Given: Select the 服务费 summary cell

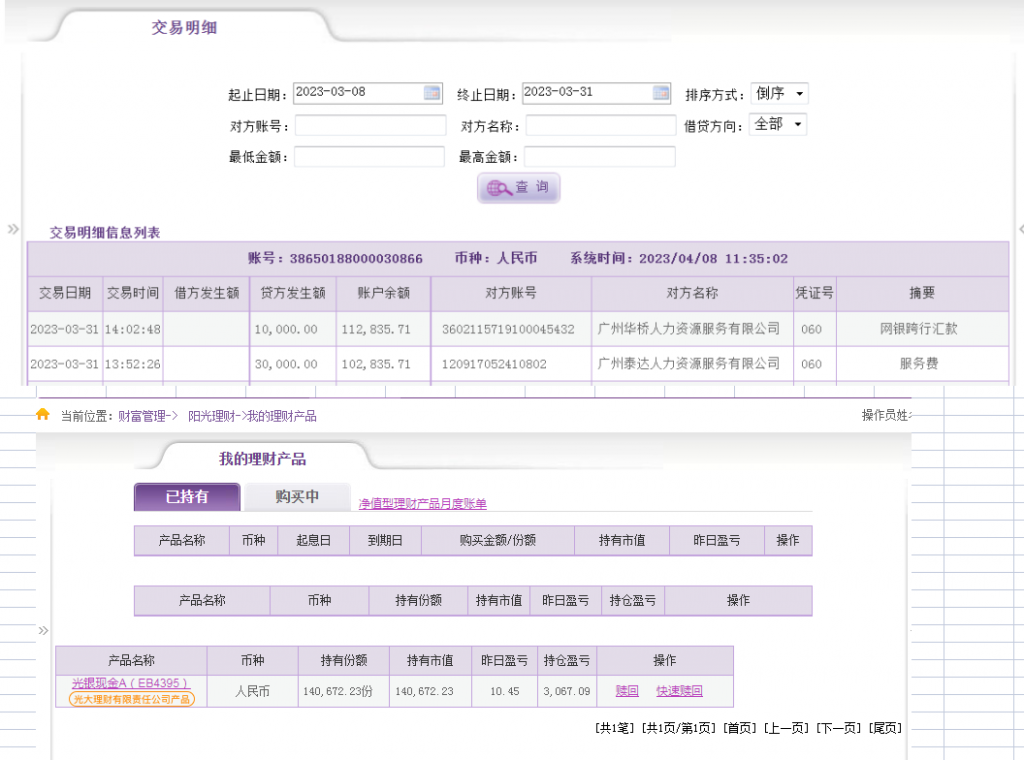Looking at the screenshot, I should click(922, 364).
